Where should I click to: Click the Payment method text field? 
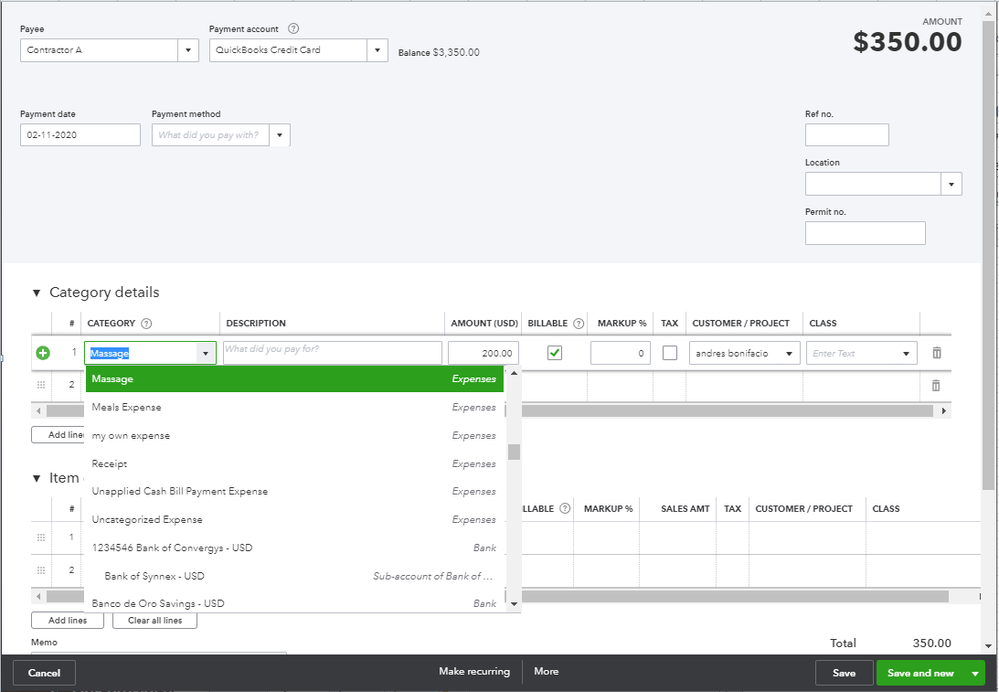click(210, 135)
